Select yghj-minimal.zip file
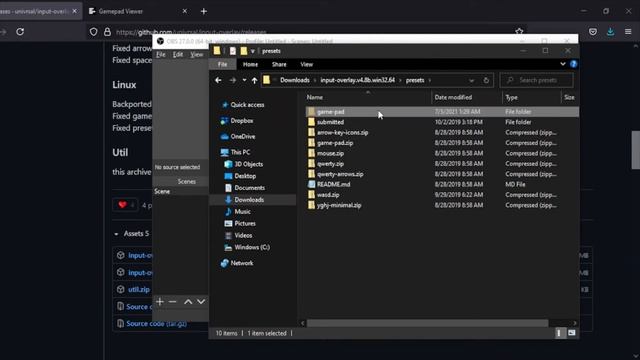The image size is (640, 360). (339, 205)
